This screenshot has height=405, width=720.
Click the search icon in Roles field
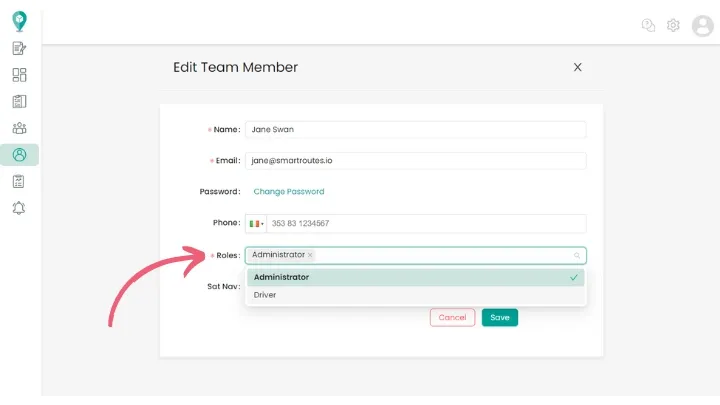tap(577, 256)
